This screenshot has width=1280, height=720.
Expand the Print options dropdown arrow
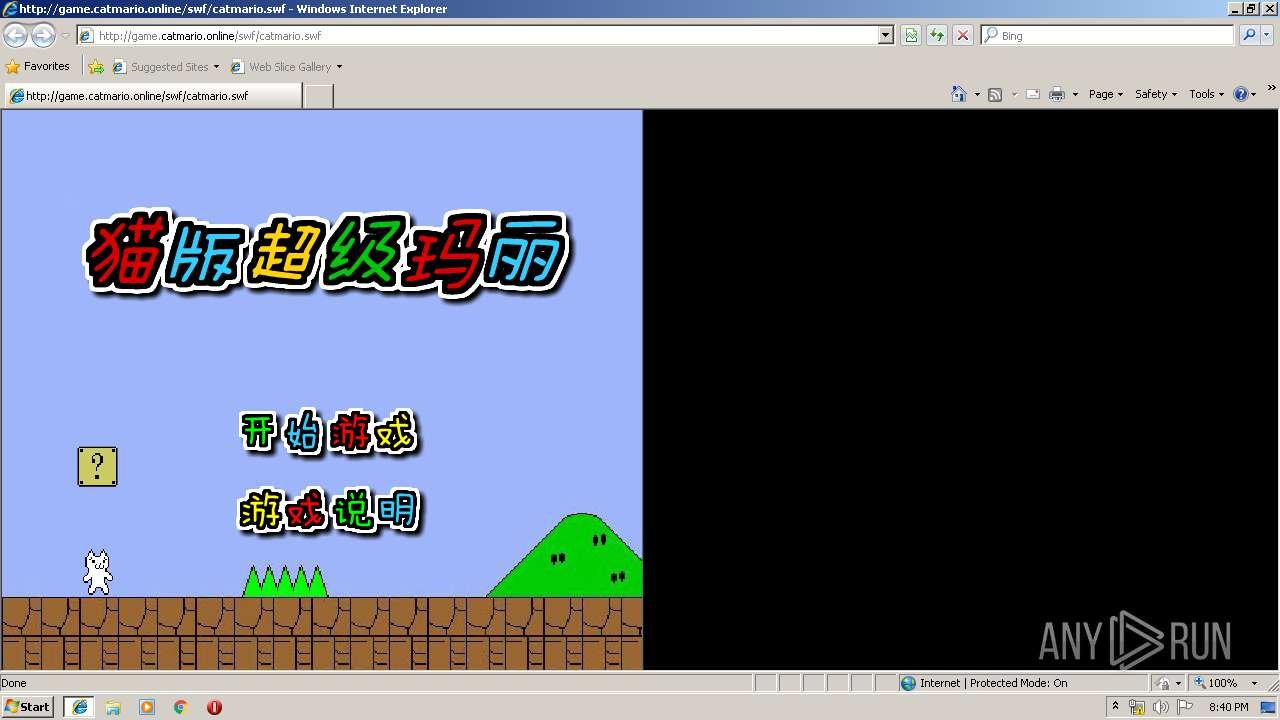[x=1075, y=94]
